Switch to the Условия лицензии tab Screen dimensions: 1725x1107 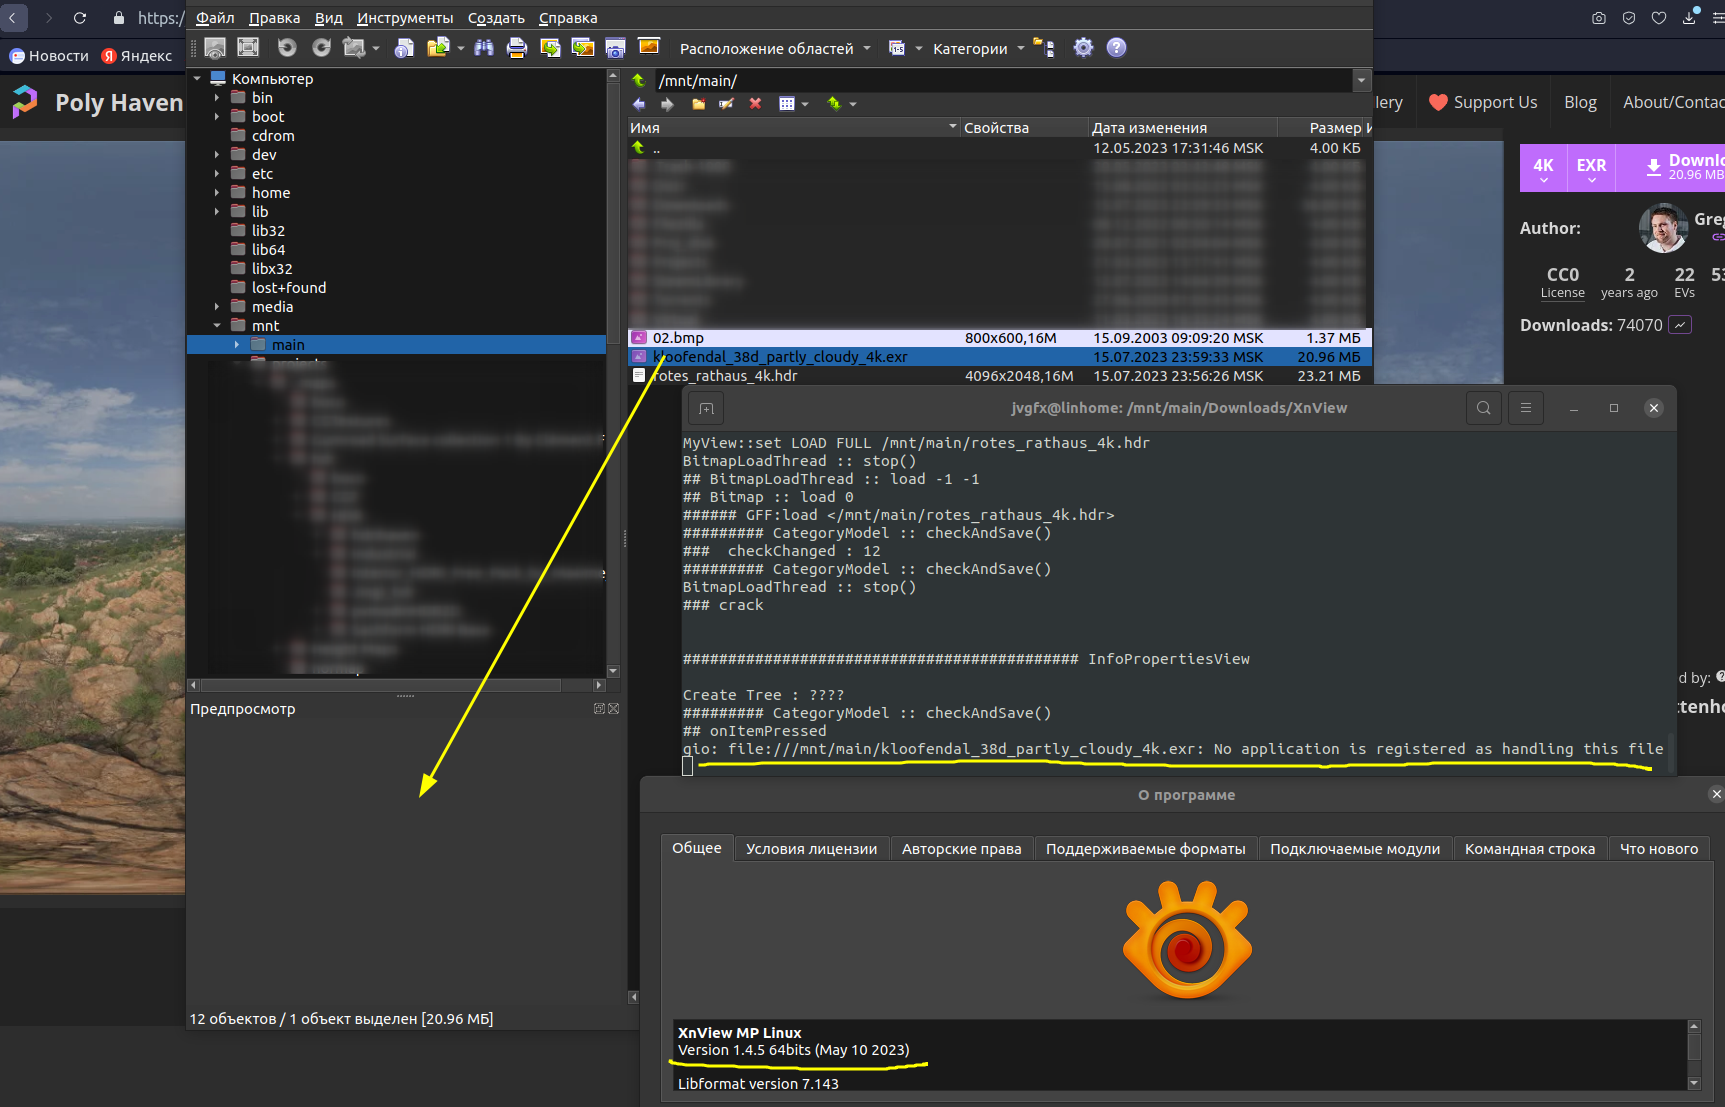811,849
